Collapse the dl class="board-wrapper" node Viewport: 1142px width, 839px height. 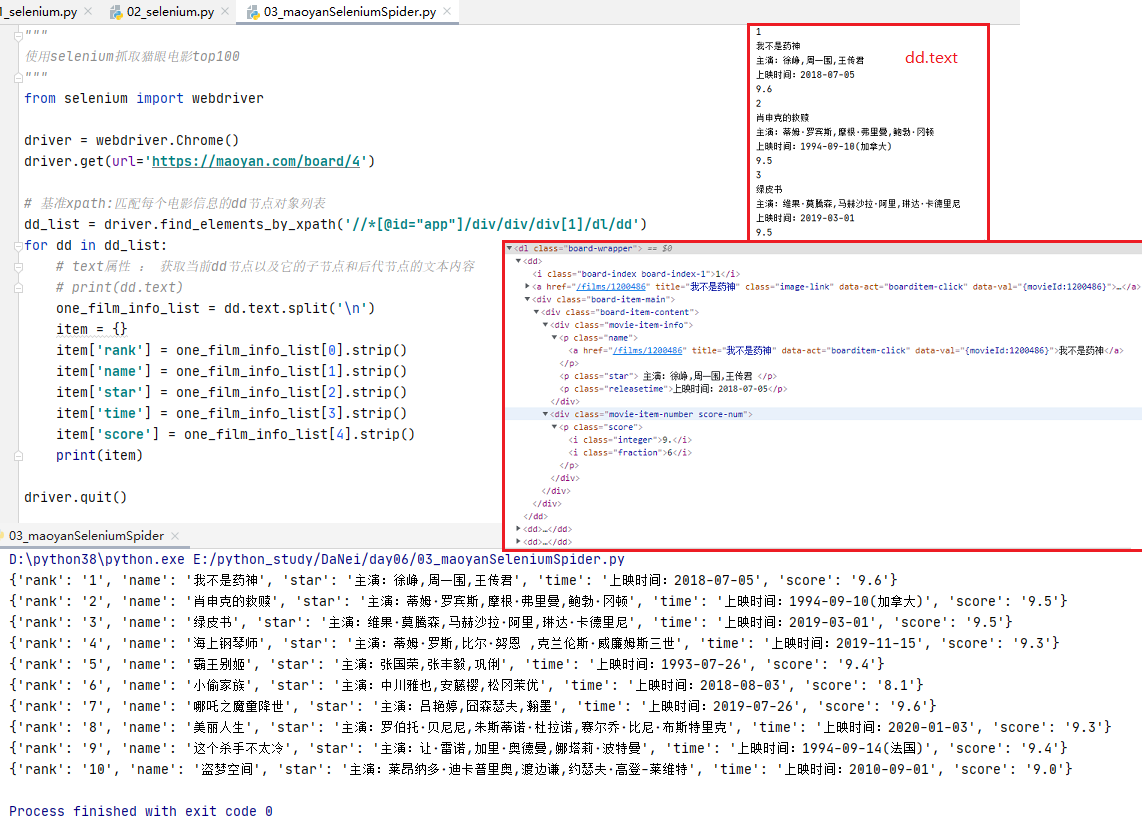[510, 248]
